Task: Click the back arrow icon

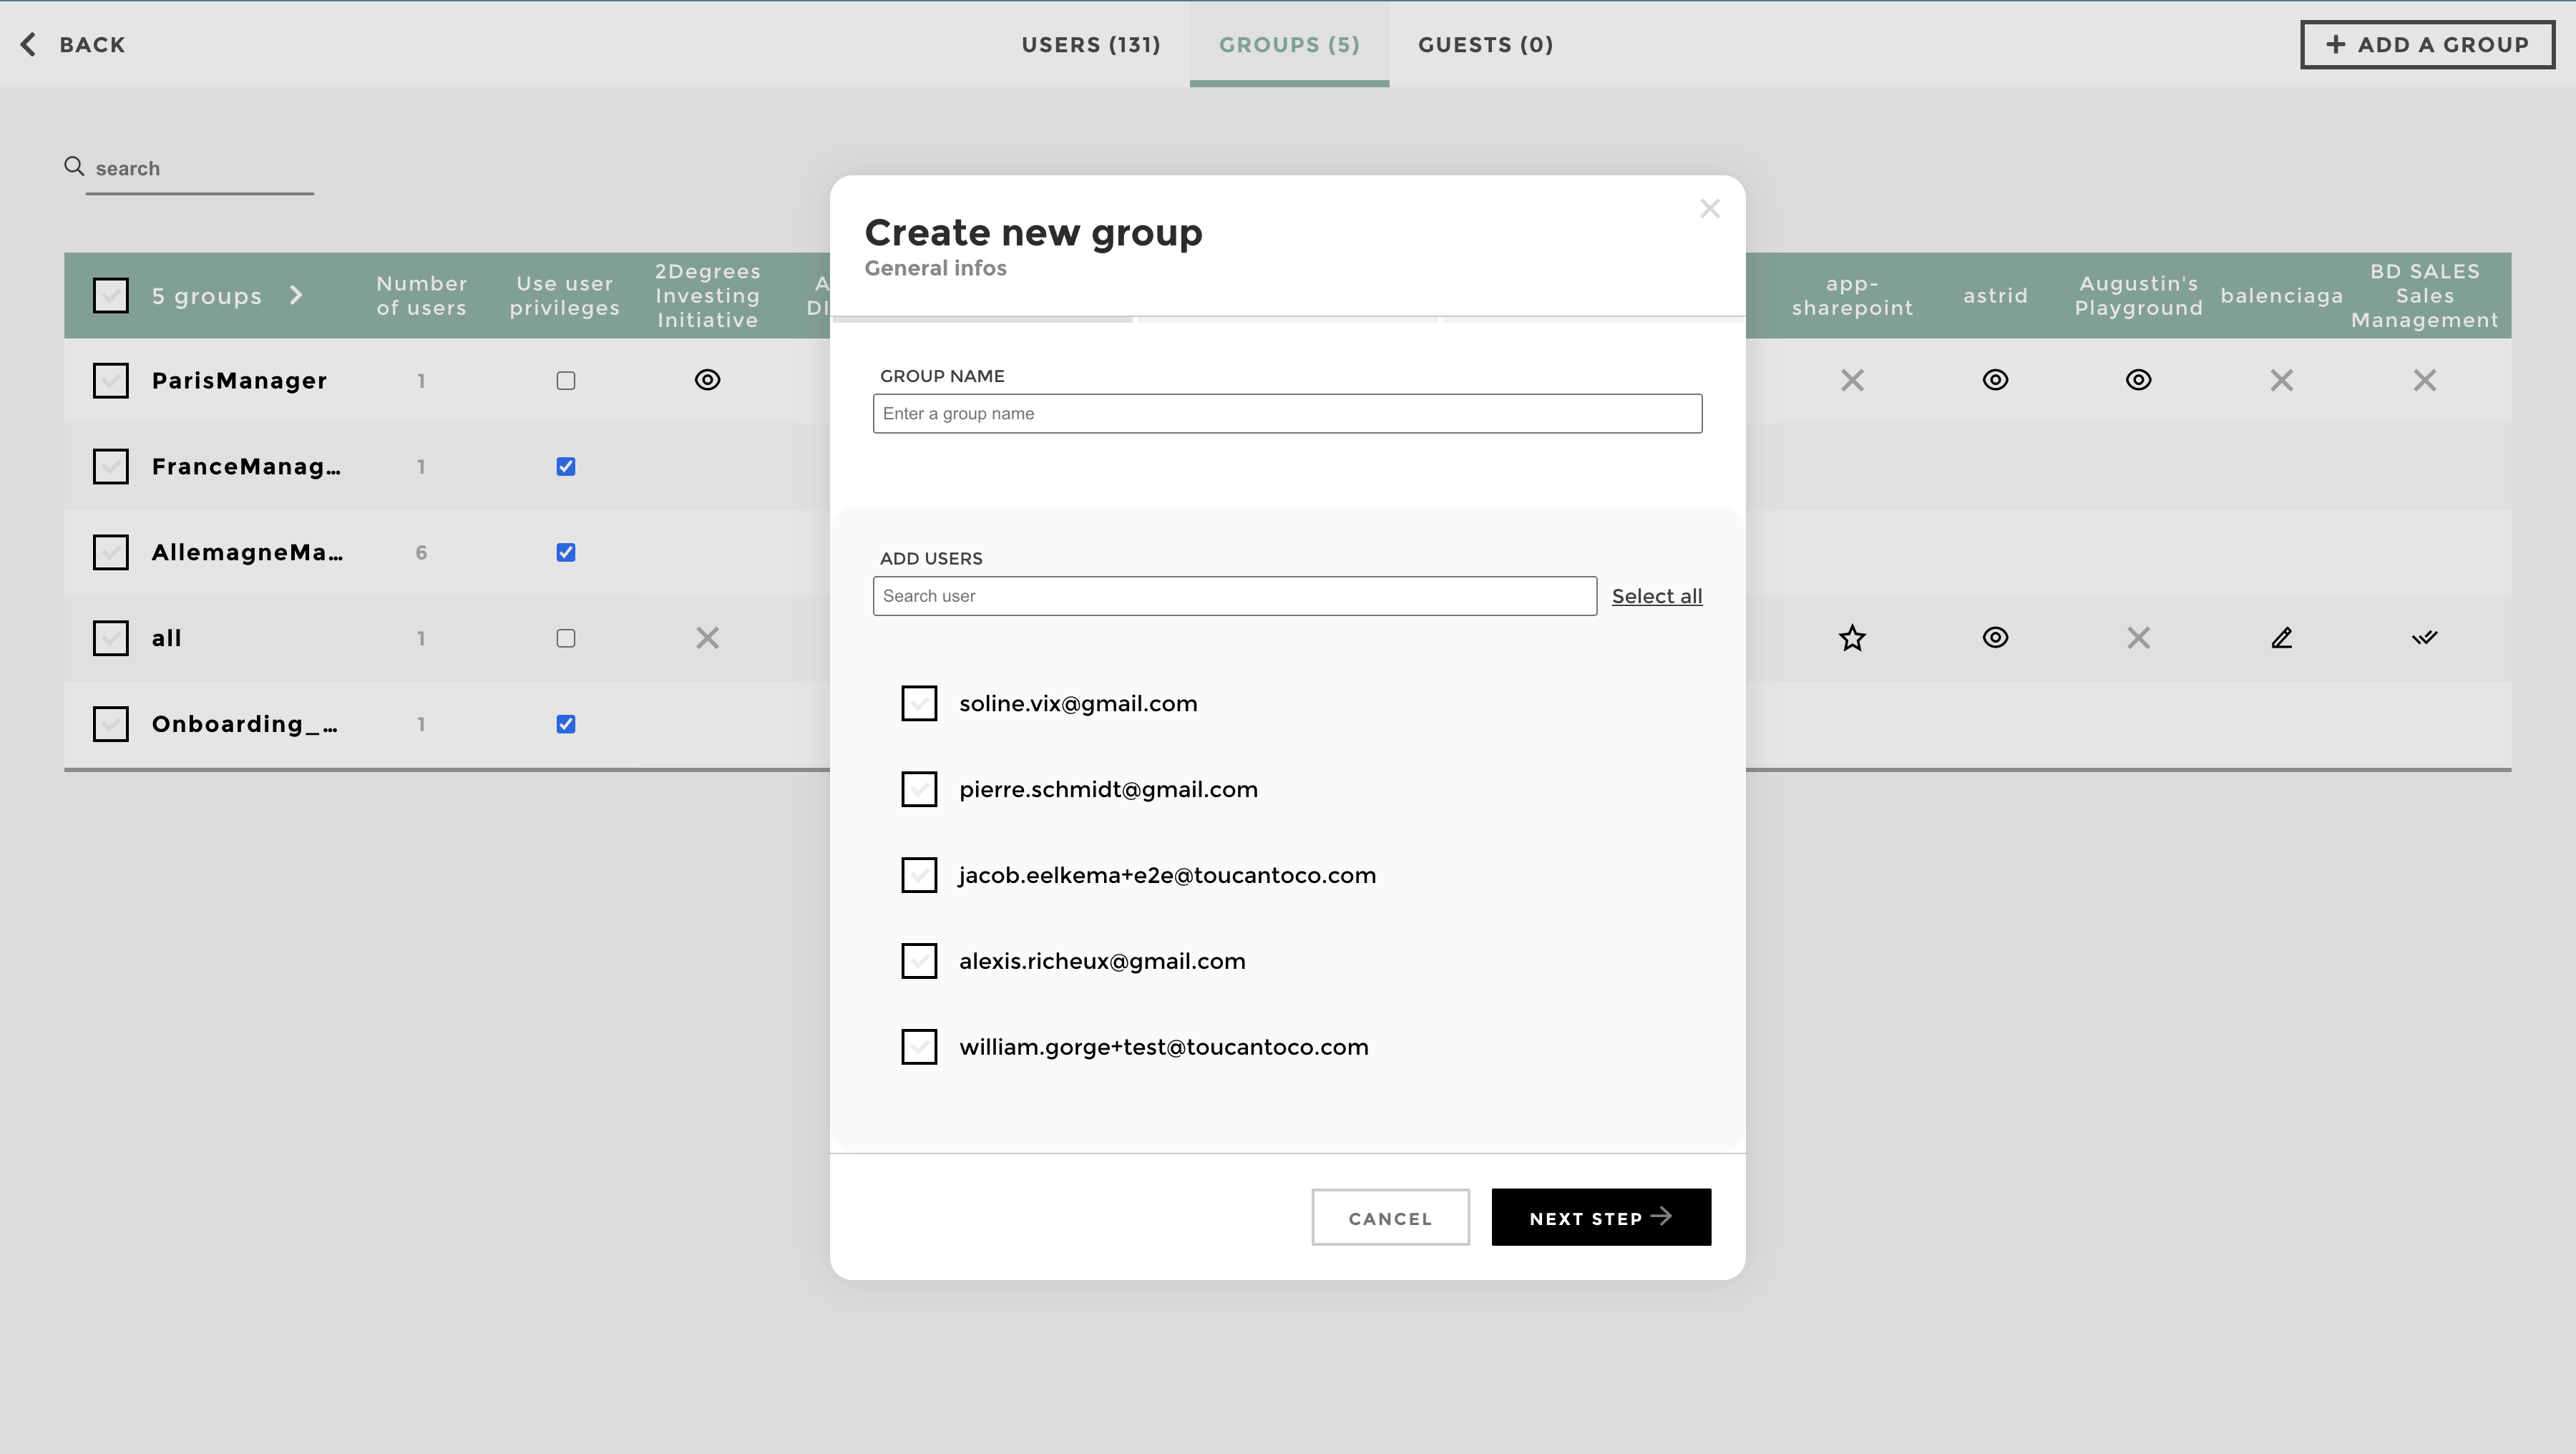Action: (x=29, y=44)
